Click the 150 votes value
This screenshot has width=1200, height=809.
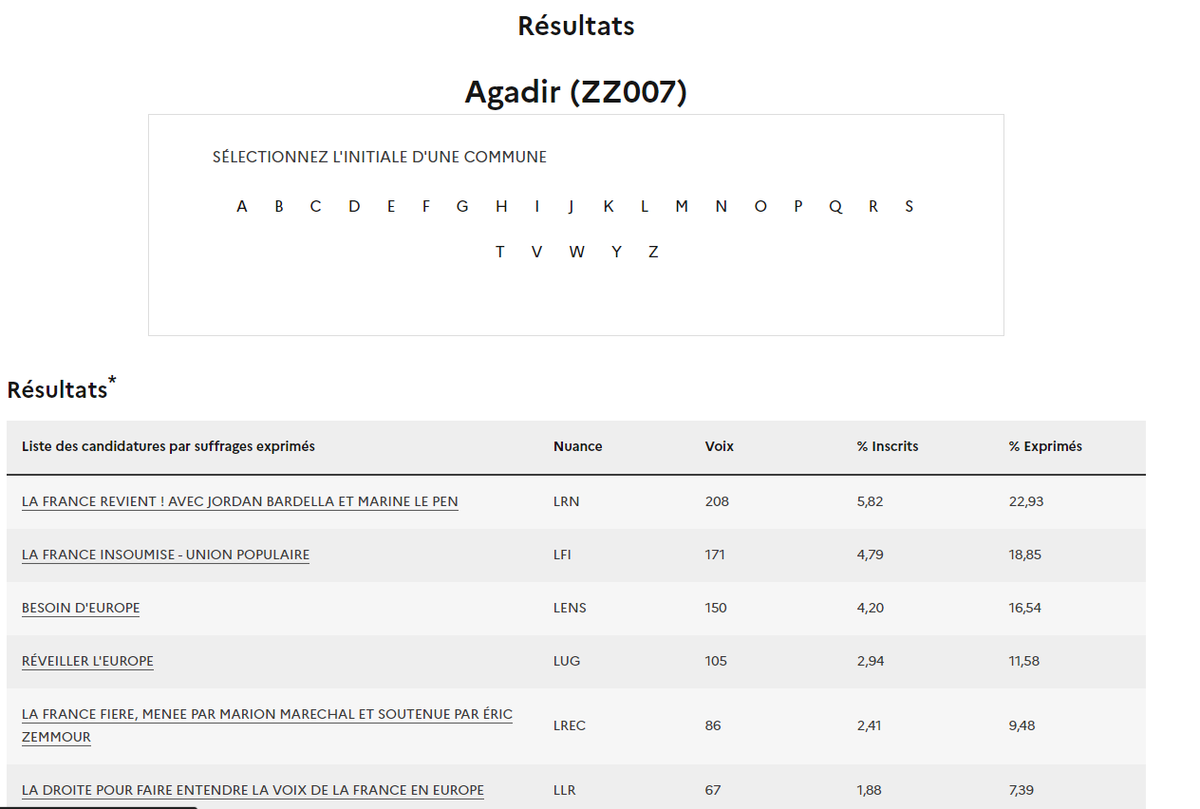(x=716, y=608)
